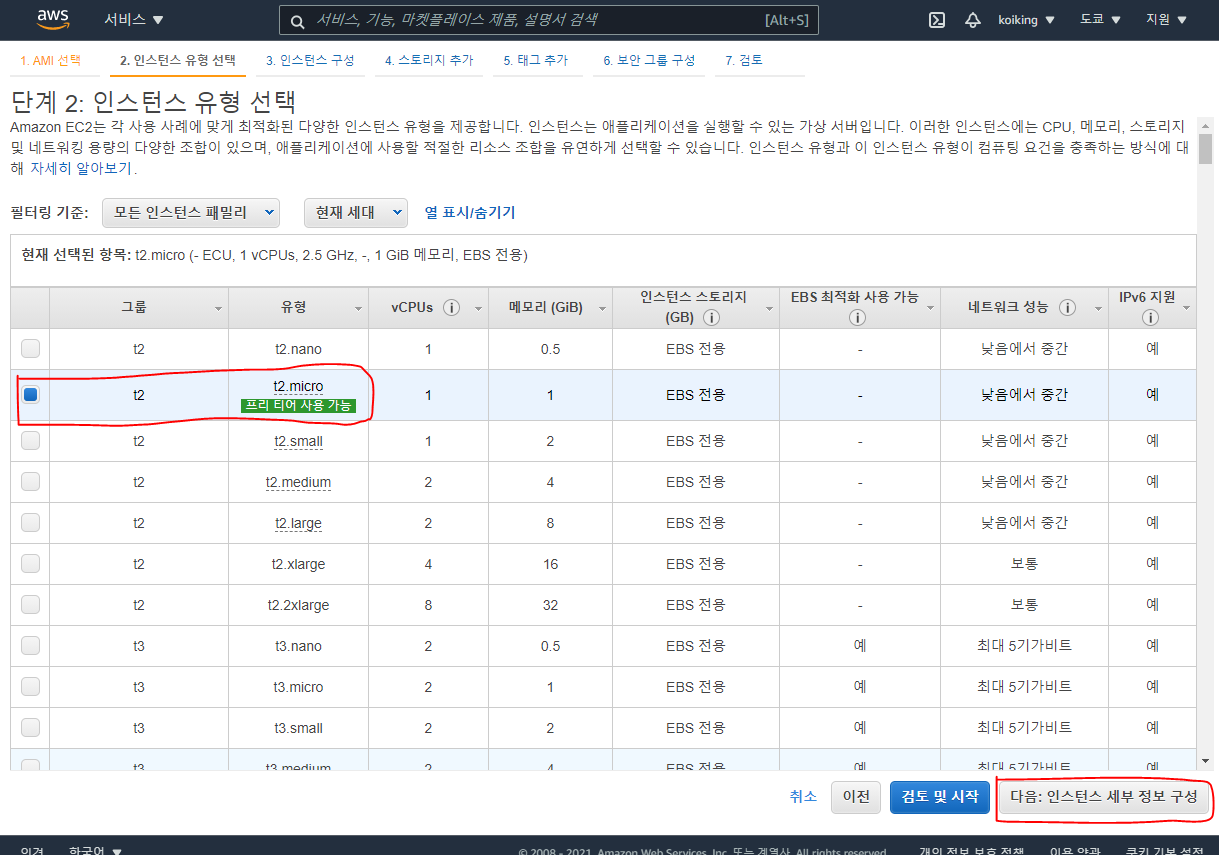Screen dimensions: 1219x855
Task: Open the 유형 column sort arrow
Action: click(358, 309)
